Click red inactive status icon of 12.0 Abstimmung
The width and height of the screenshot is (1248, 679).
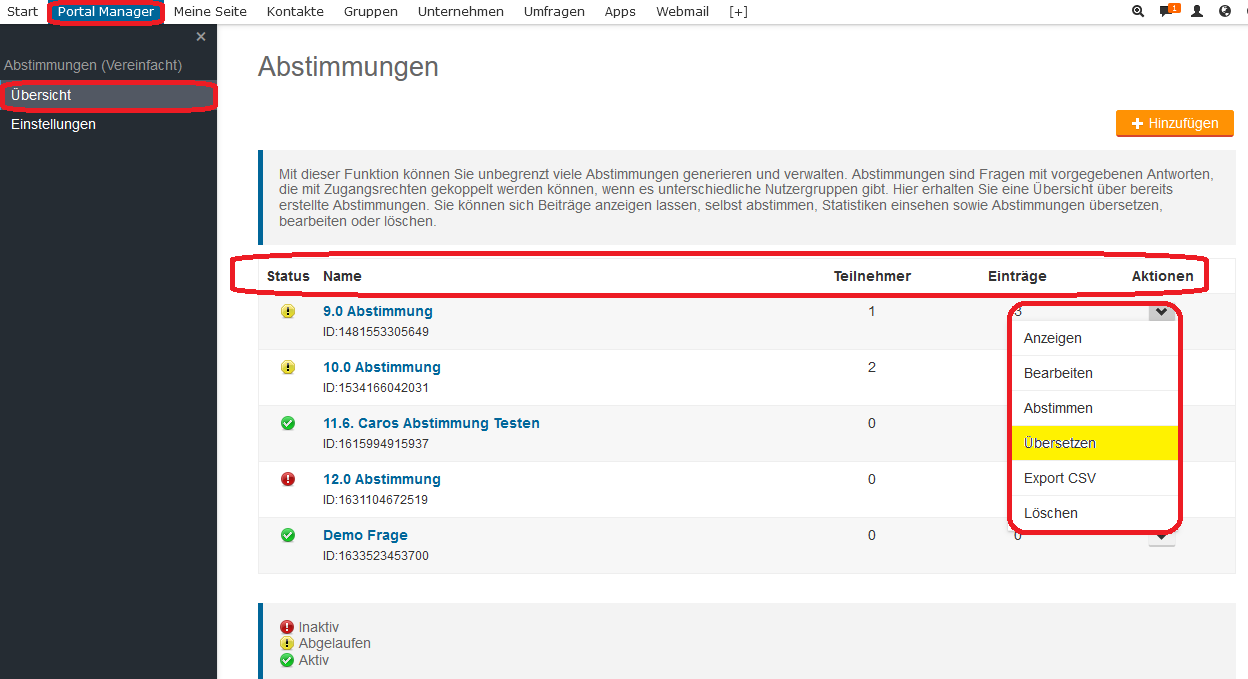[x=288, y=480]
